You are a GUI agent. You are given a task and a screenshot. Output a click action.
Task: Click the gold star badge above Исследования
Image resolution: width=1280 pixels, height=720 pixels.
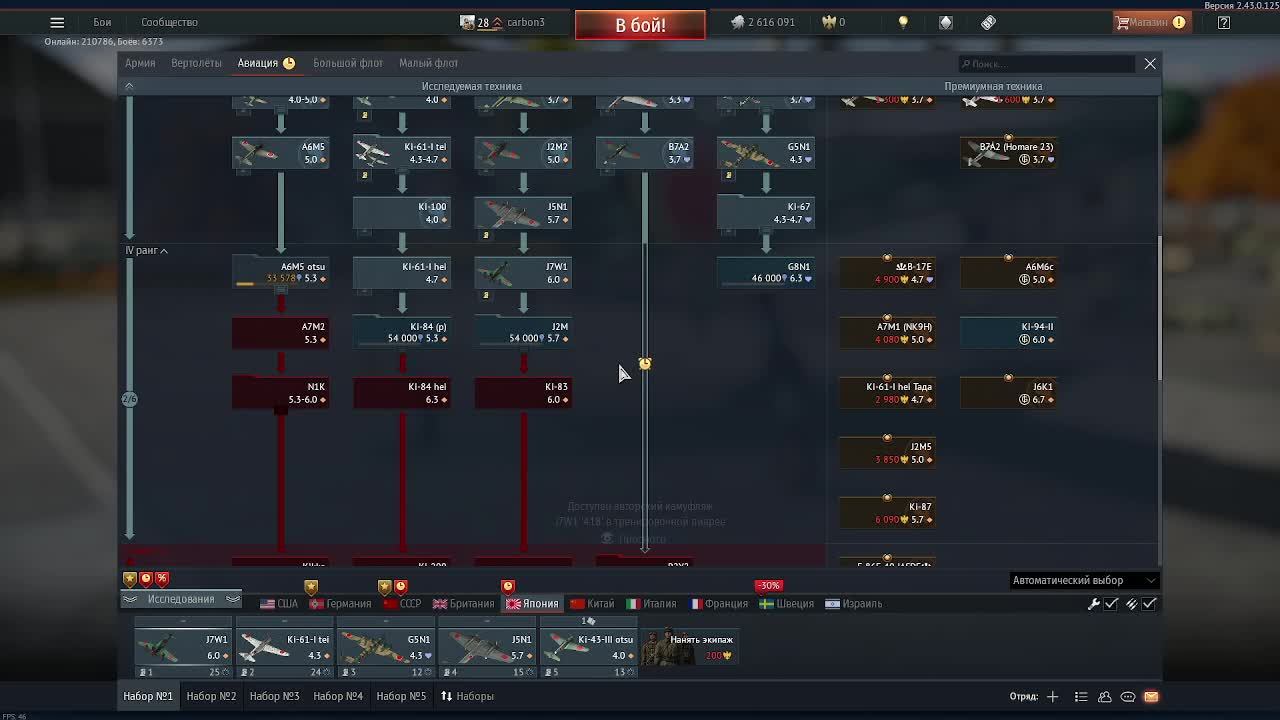pyautogui.click(x=130, y=579)
